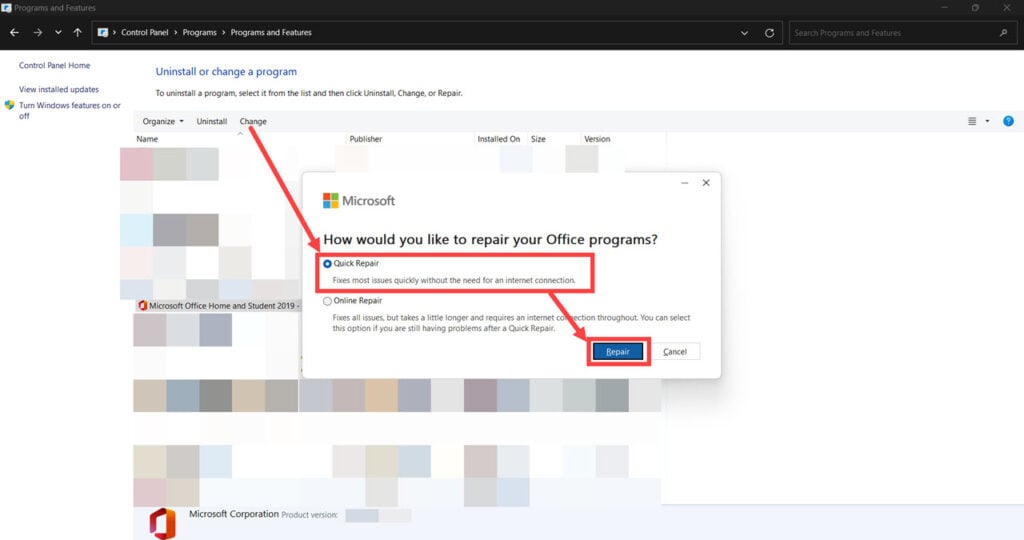Select the Quick Repair radio button

pos(327,264)
